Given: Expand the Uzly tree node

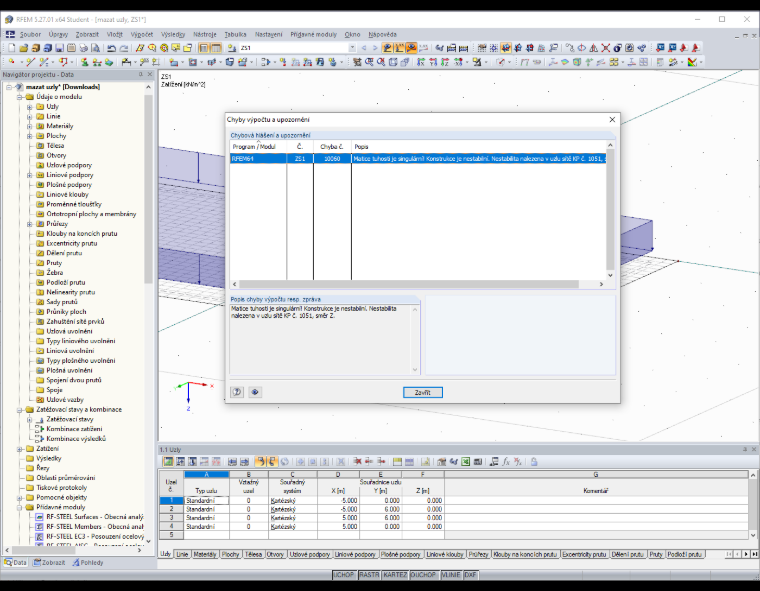Looking at the screenshot, I should (30, 107).
